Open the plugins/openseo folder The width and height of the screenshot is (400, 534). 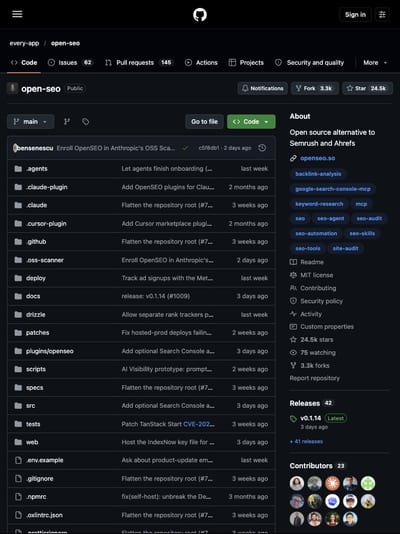click(50, 351)
